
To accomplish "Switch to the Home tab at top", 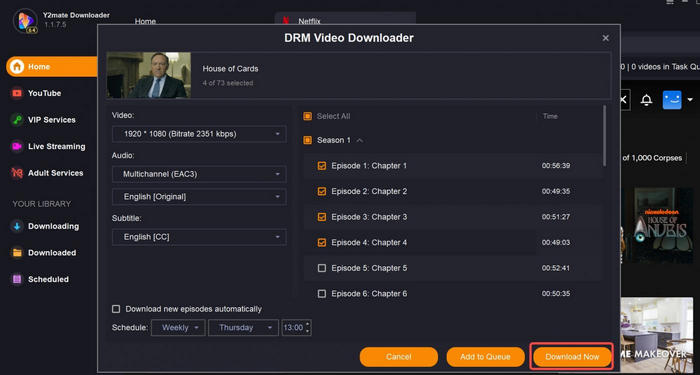I will click(145, 21).
